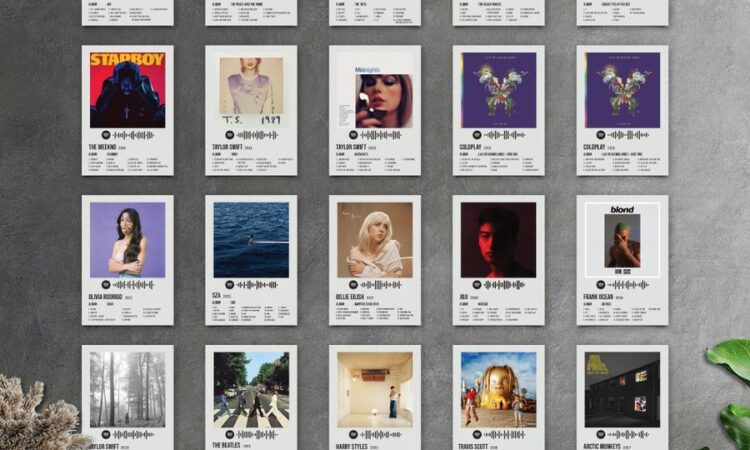Click the Spotify logo on the Beatles poster
Viewport: 750px width, 450px height.
pyautogui.click(x=230, y=434)
